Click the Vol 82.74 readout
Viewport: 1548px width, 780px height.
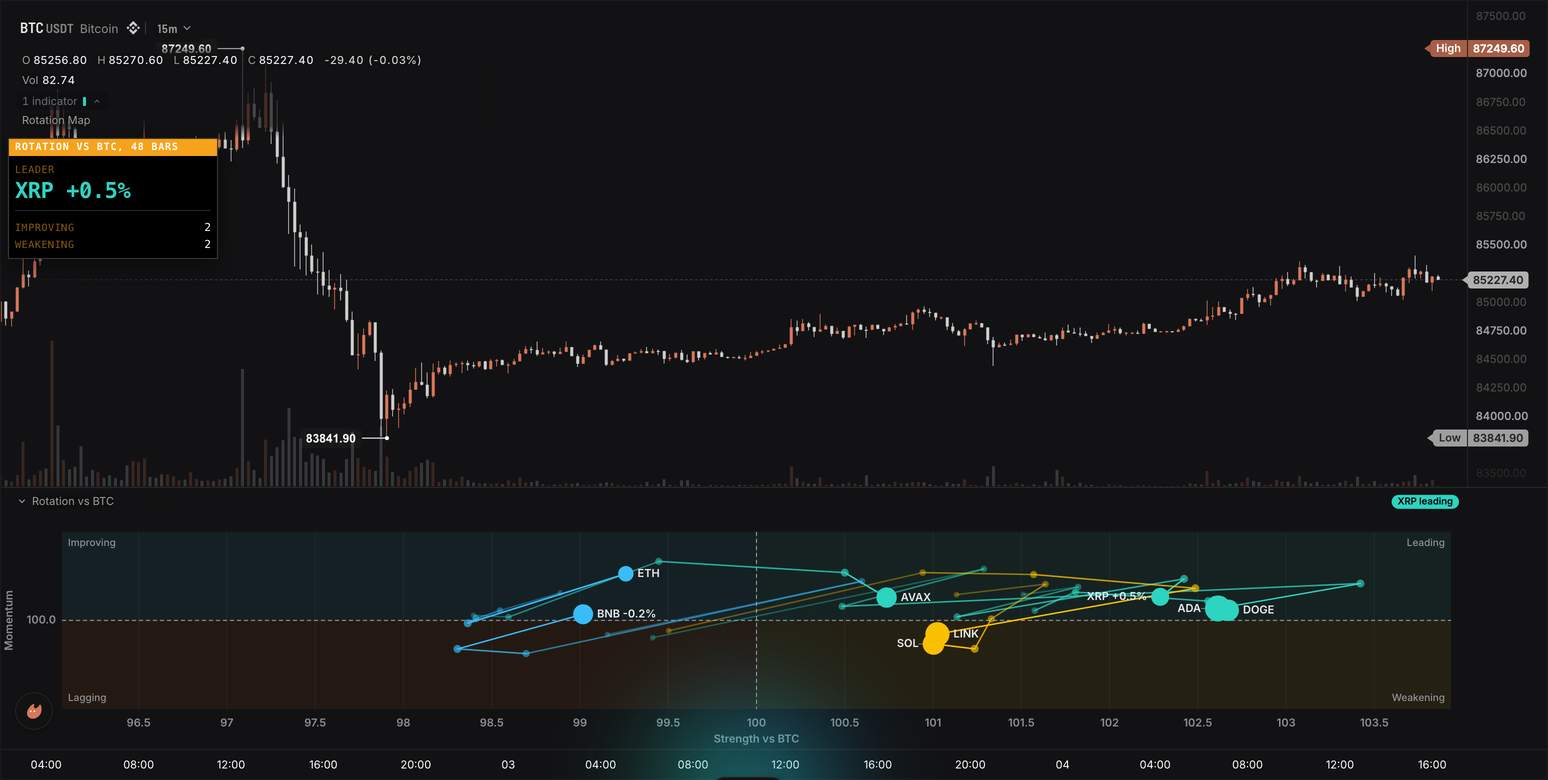tap(48, 80)
